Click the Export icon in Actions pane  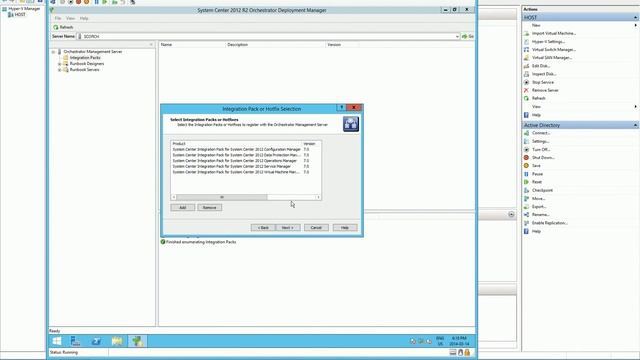[526, 207]
